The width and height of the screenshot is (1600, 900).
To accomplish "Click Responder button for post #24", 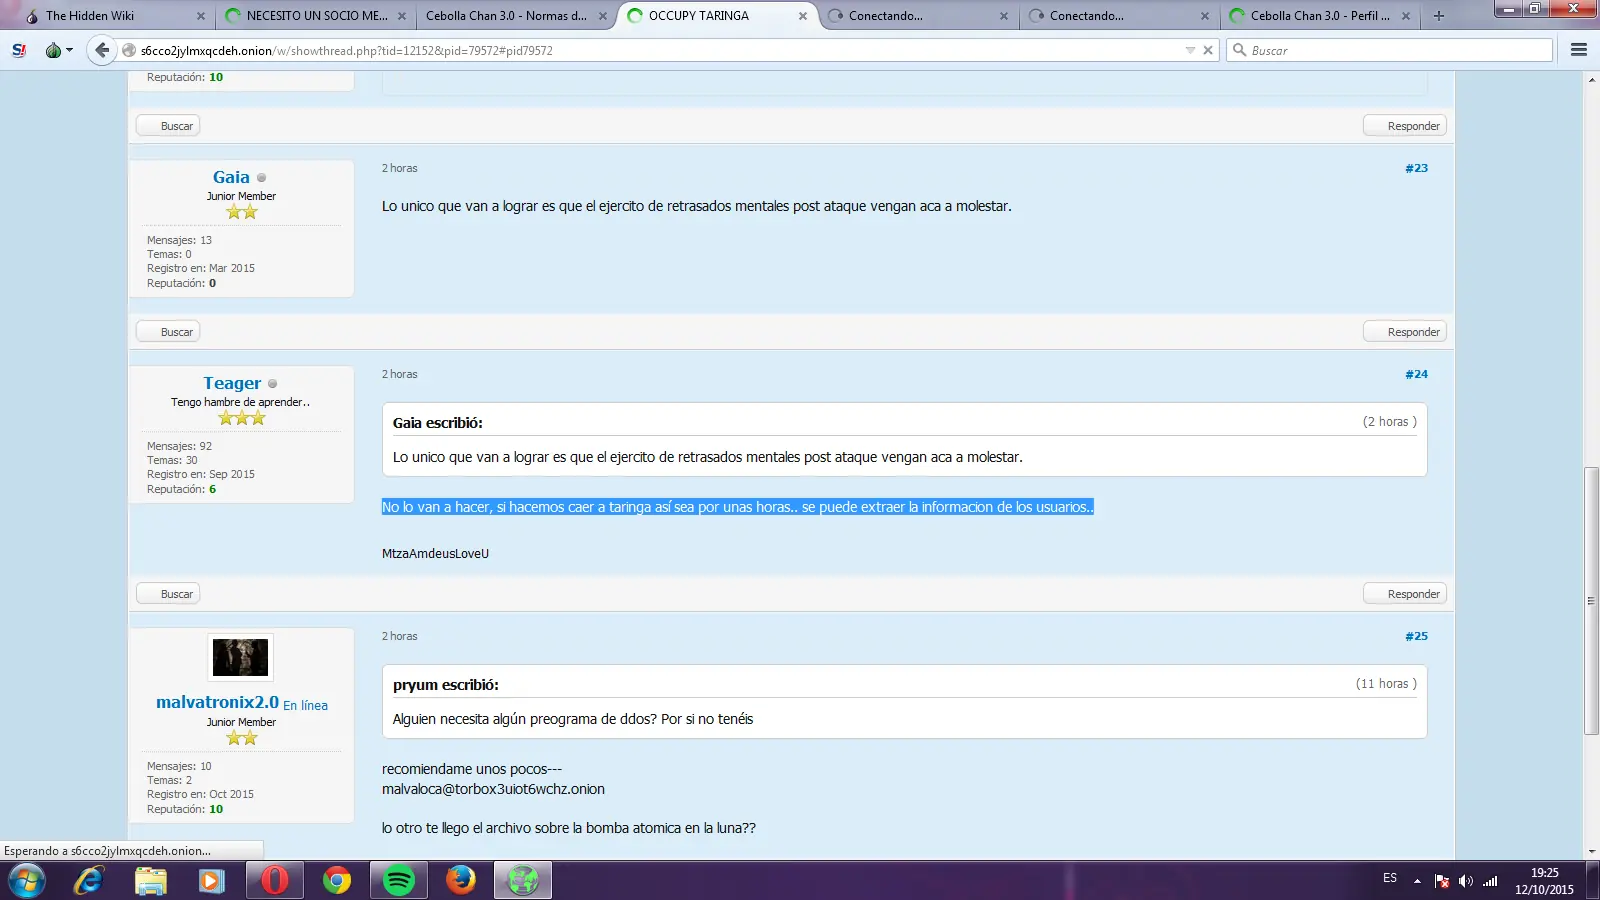I will pos(1405,594).
